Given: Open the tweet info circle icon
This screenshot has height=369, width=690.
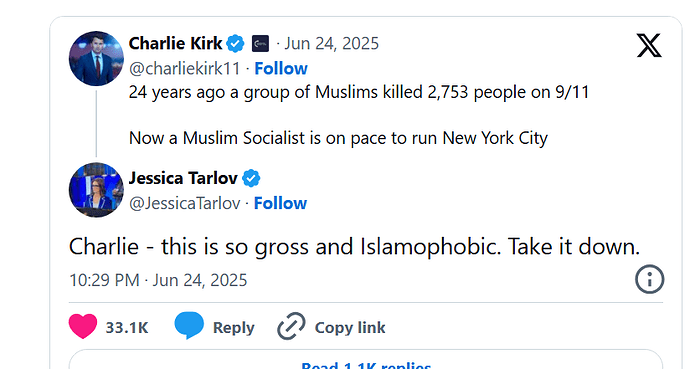Looking at the screenshot, I should (x=649, y=279).
